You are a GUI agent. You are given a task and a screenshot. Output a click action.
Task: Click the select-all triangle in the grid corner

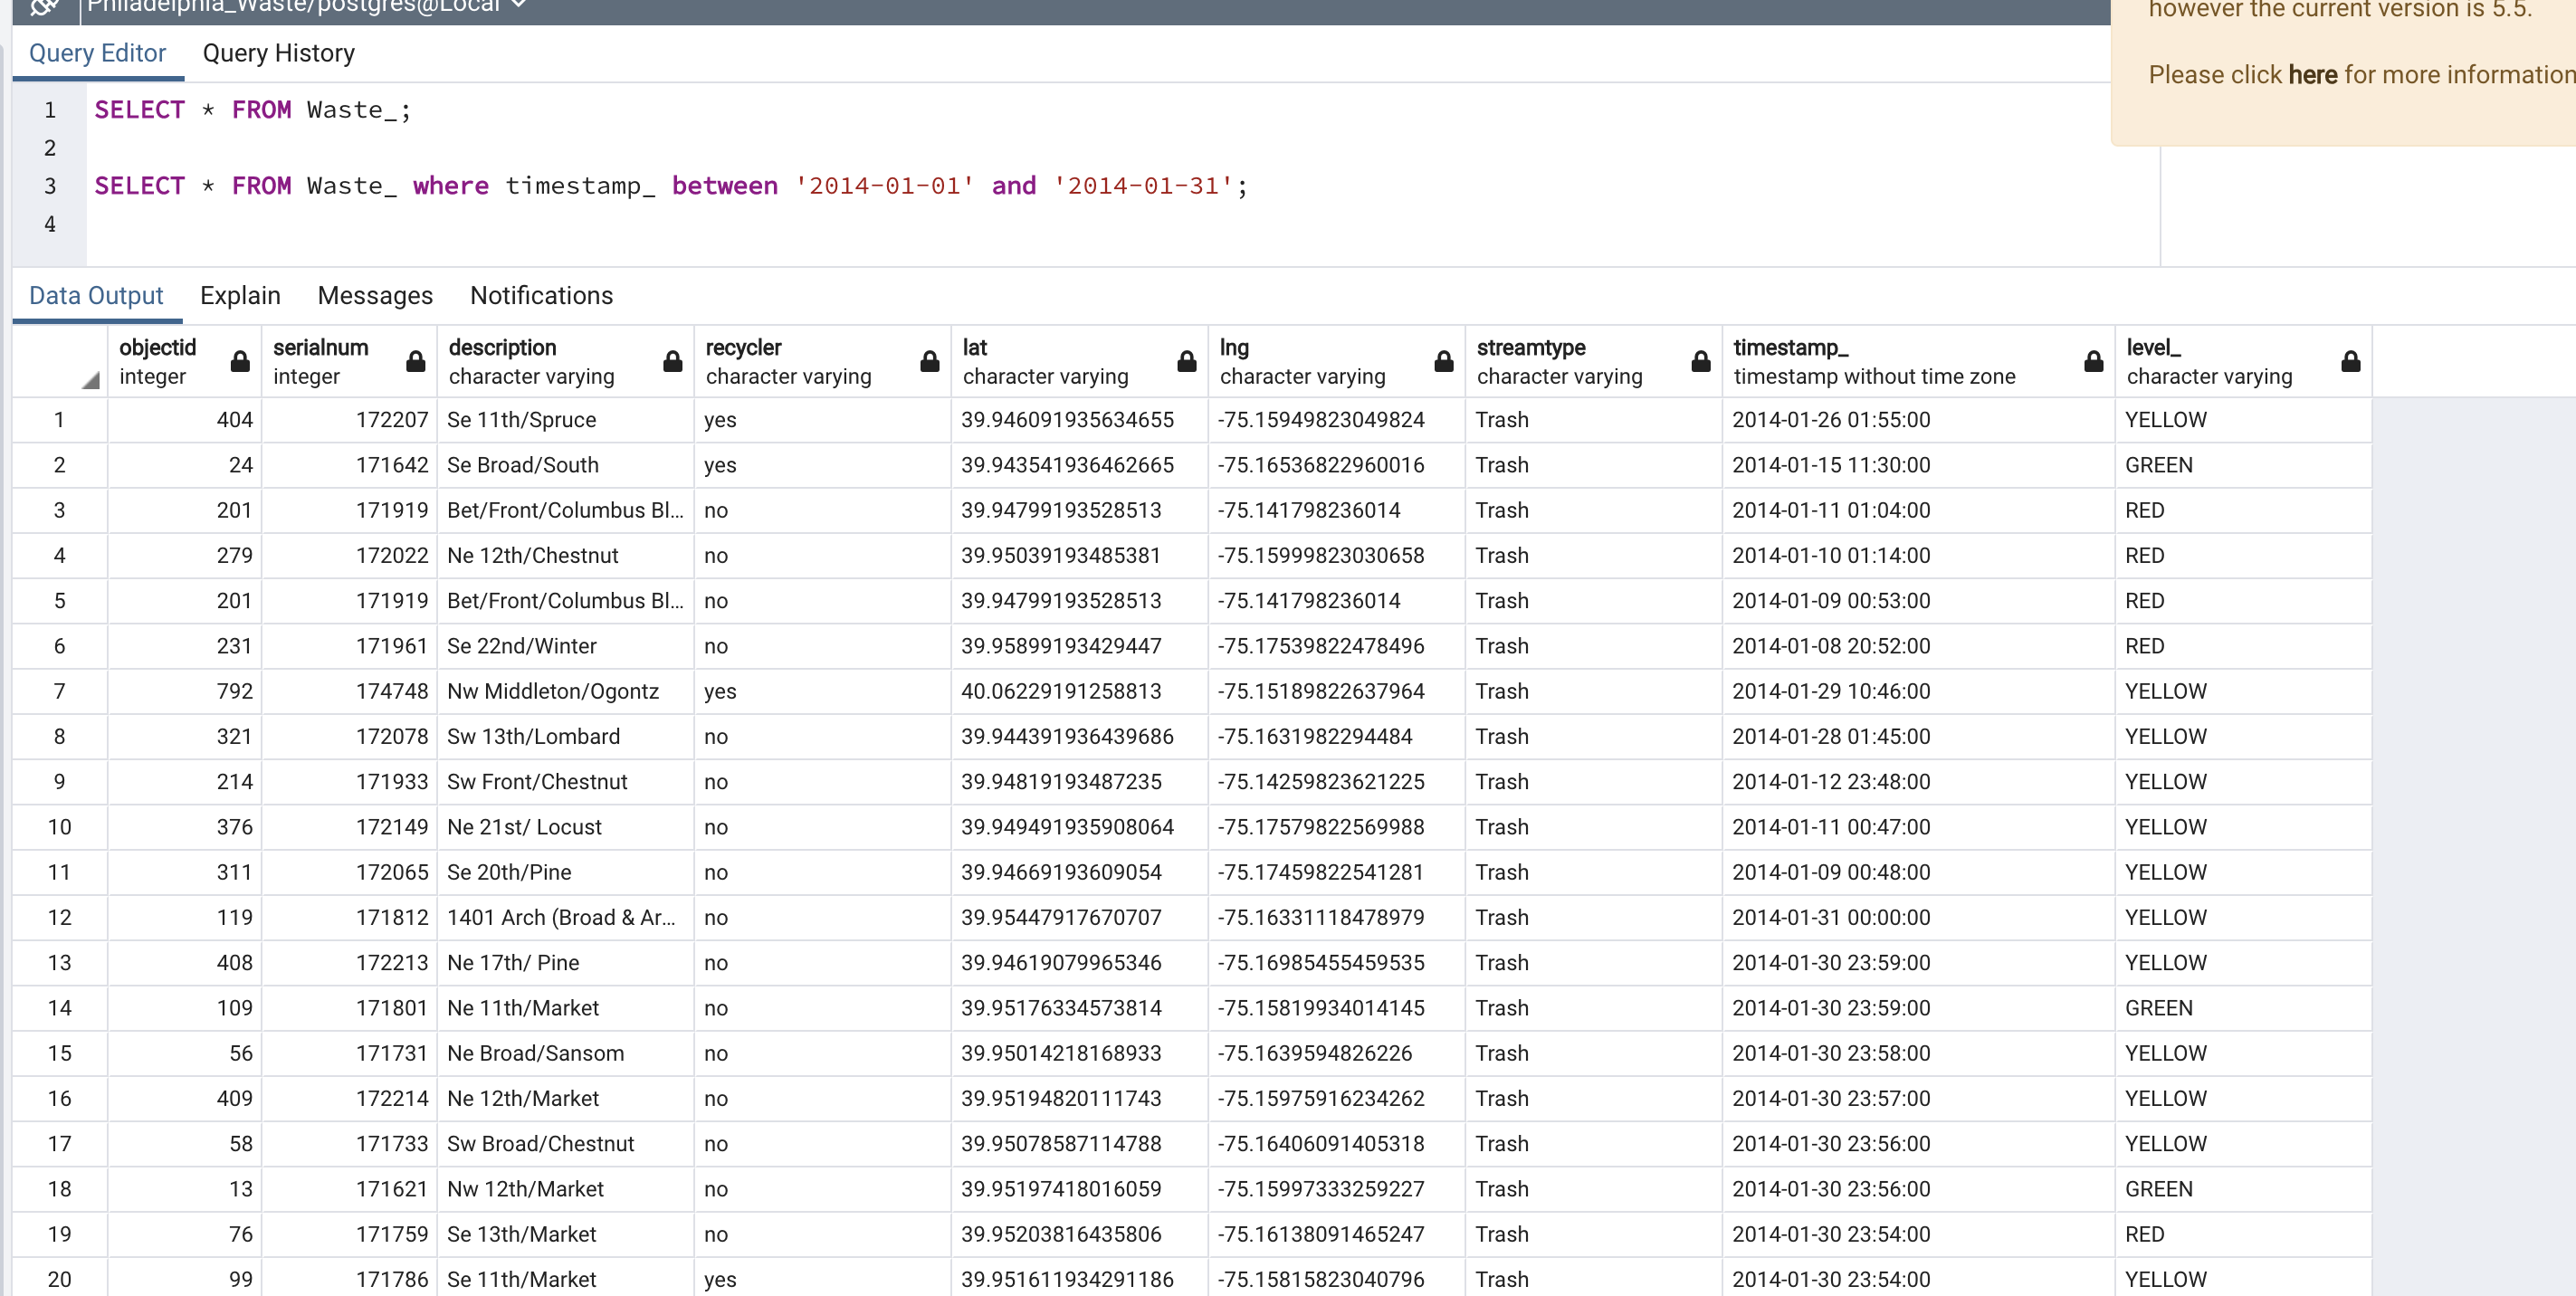pos(90,378)
